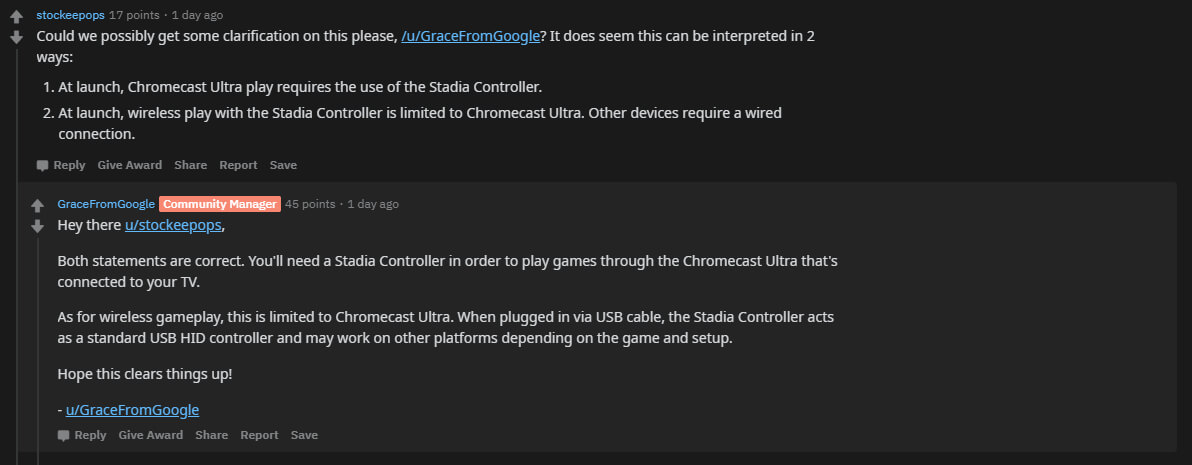Open the stockeepops user profile

(71, 14)
